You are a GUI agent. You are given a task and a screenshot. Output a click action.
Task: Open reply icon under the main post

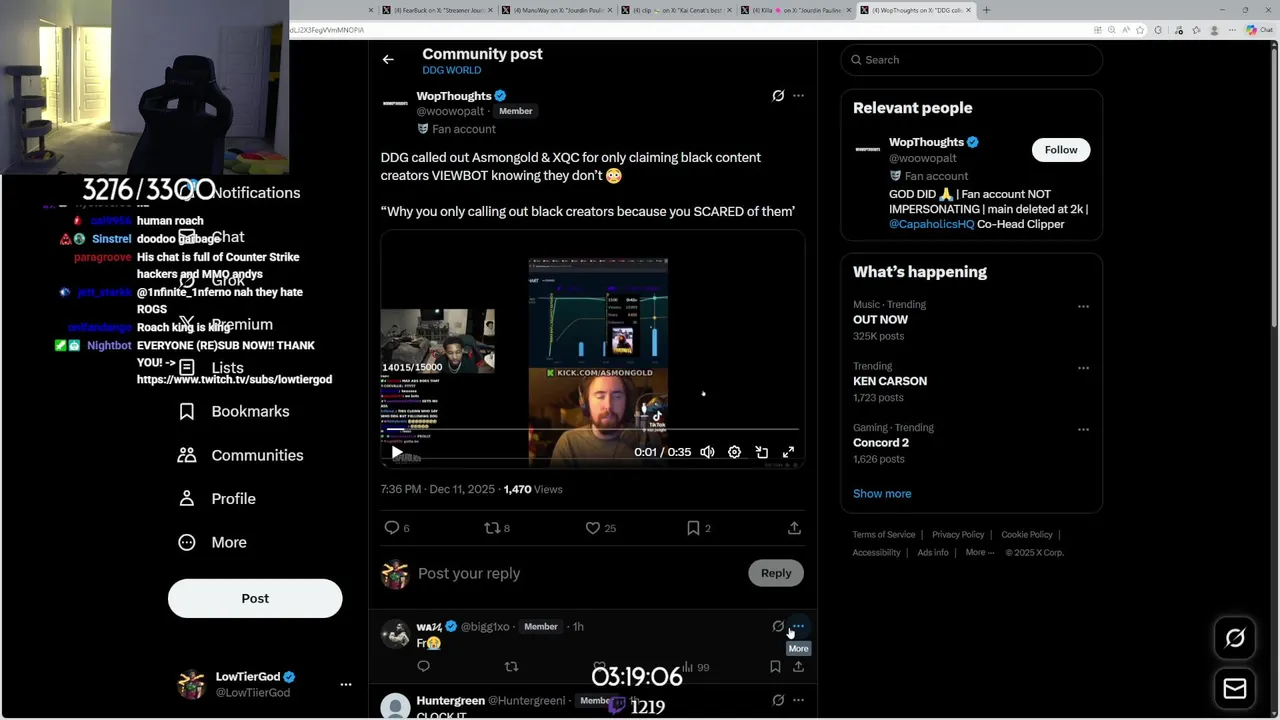coord(392,528)
